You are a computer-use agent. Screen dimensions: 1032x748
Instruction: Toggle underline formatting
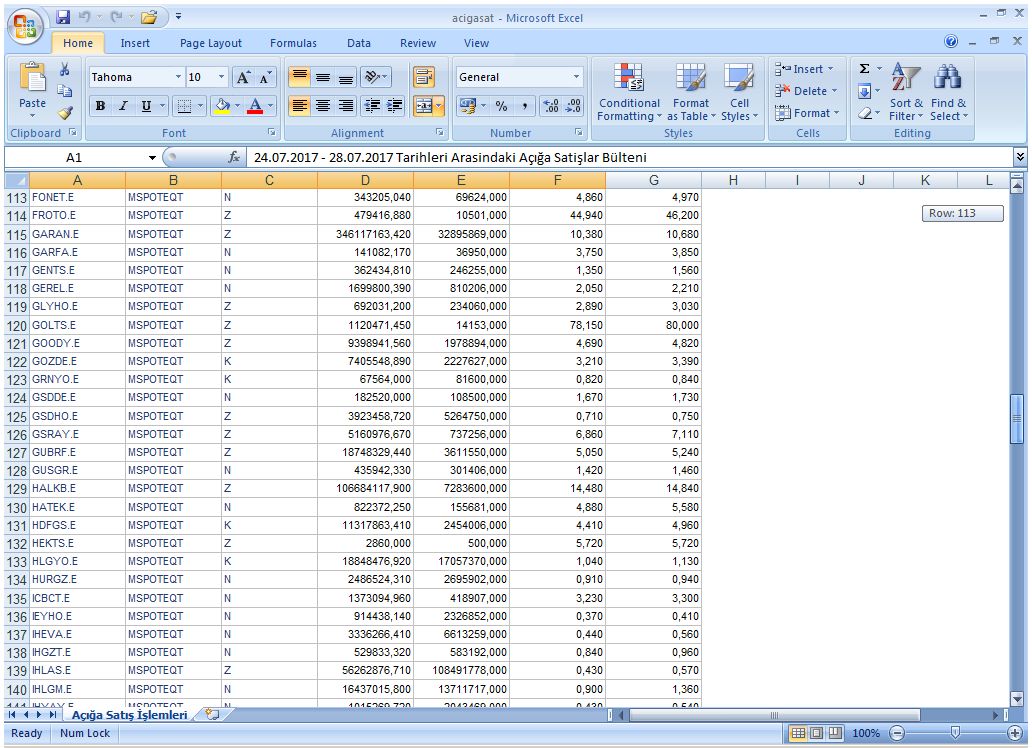click(x=146, y=105)
